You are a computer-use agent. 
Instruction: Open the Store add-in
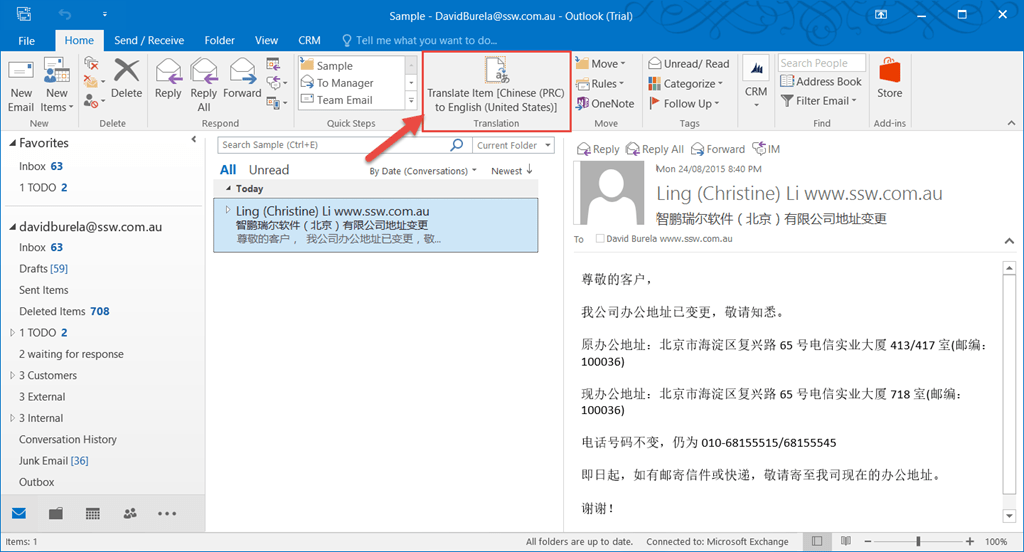click(x=889, y=78)
